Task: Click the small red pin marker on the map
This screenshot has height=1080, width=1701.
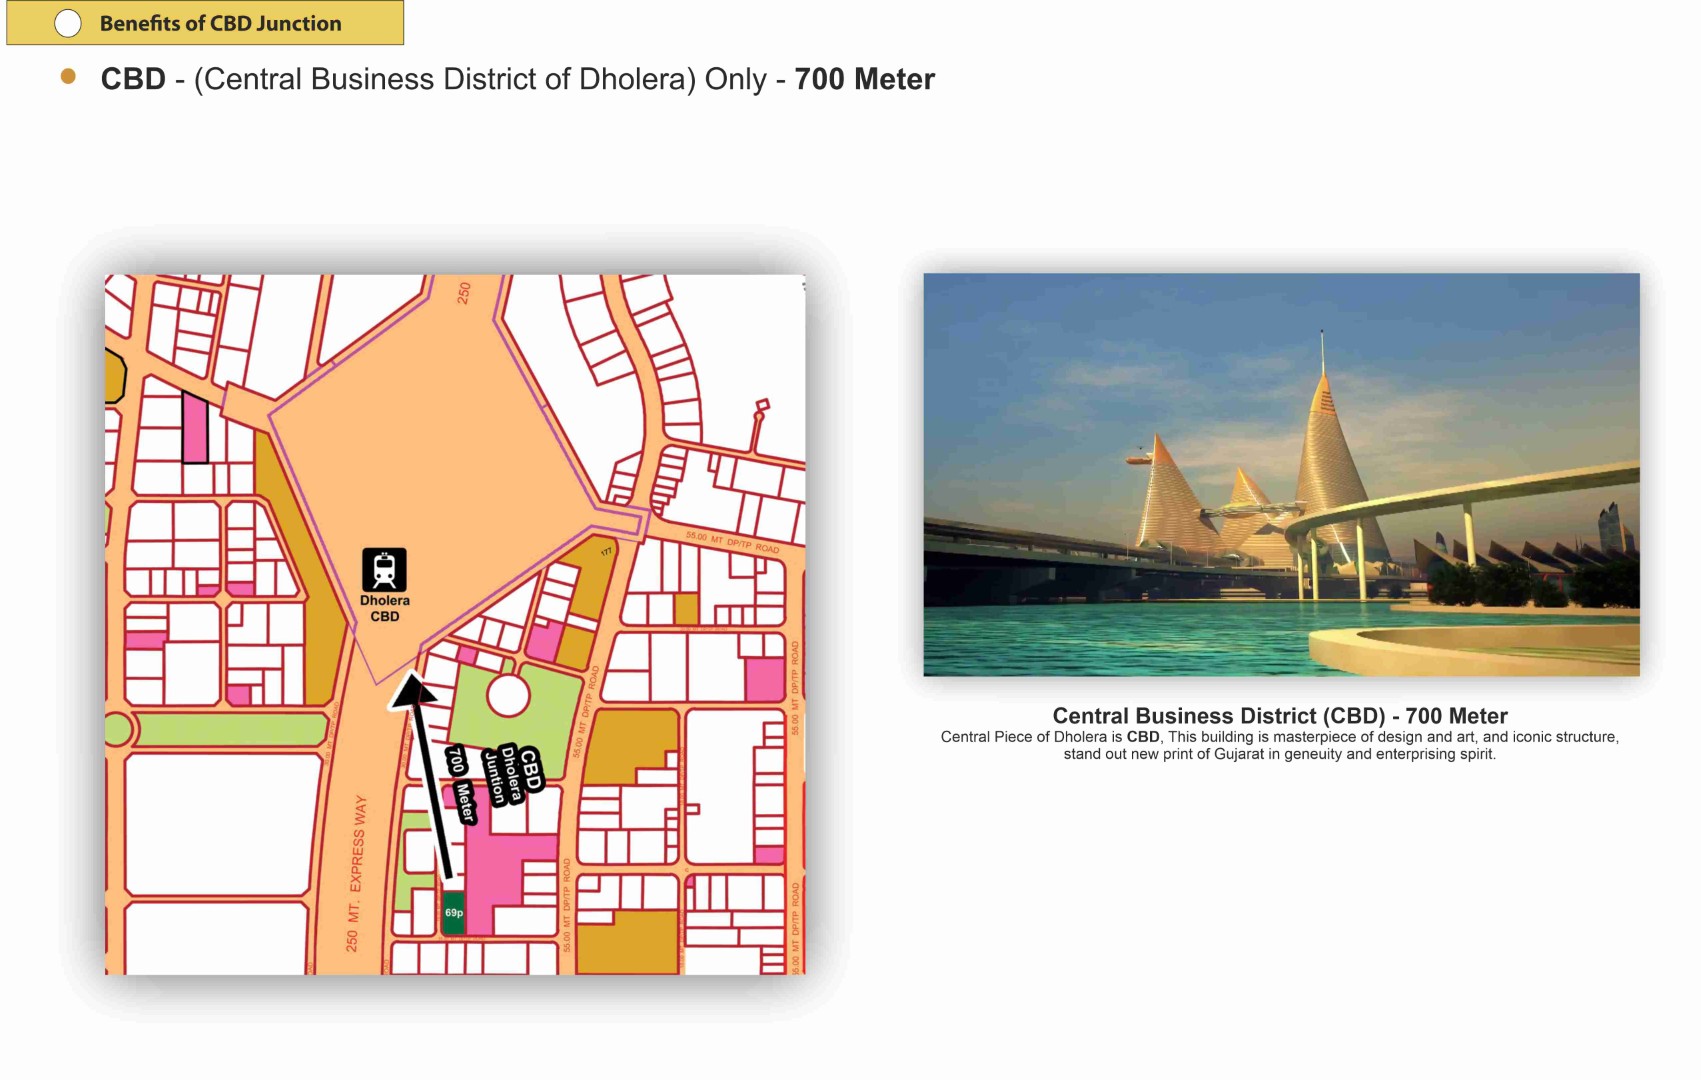Action: click(x=761, y=406)
